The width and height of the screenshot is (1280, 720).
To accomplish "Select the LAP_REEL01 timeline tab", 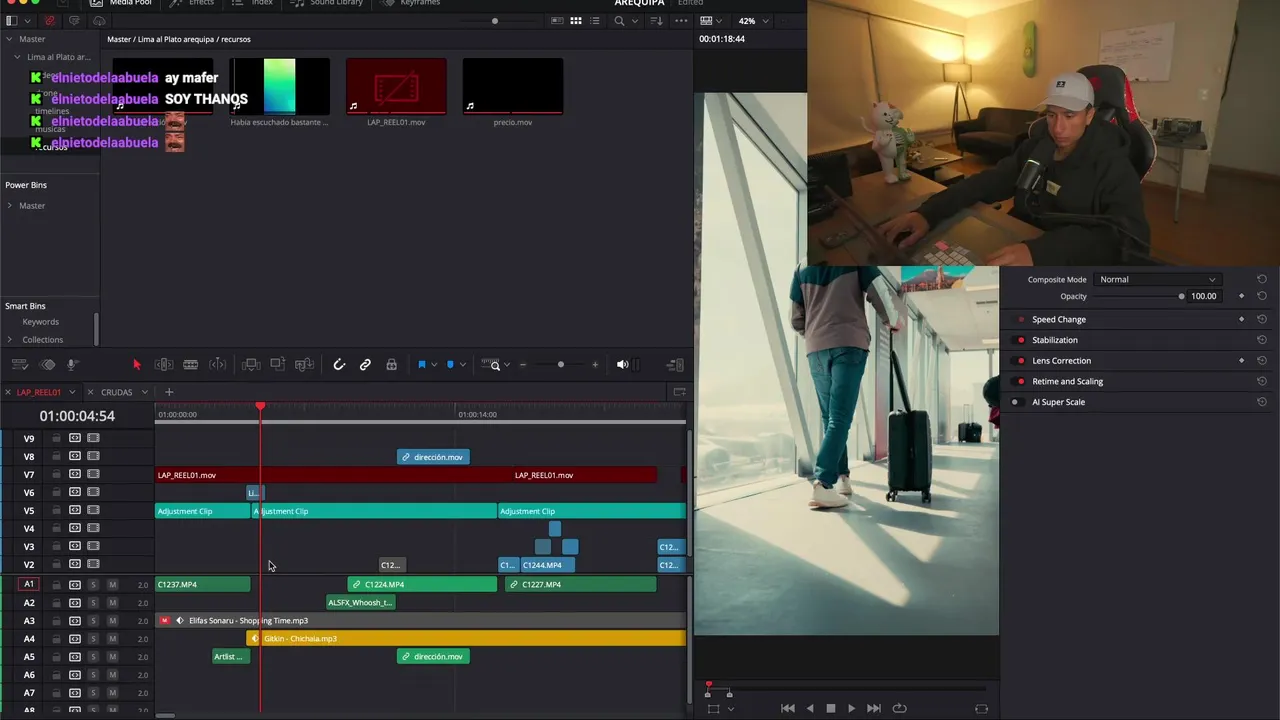I will coord(38,392).
